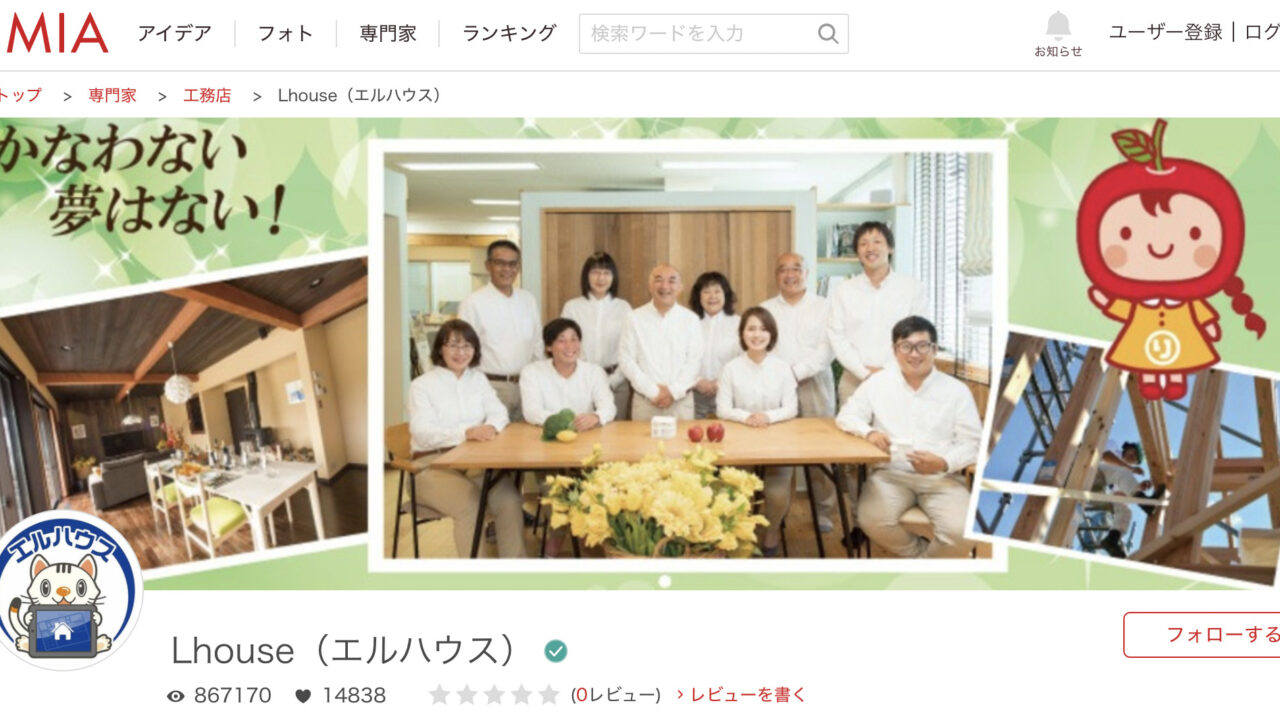Go to 工務店 breadcrumb

[x=207, y=95]
